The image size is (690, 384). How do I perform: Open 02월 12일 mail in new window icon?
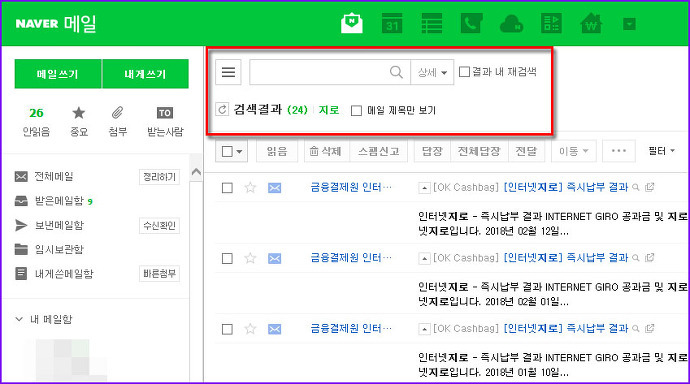(650, 187)
